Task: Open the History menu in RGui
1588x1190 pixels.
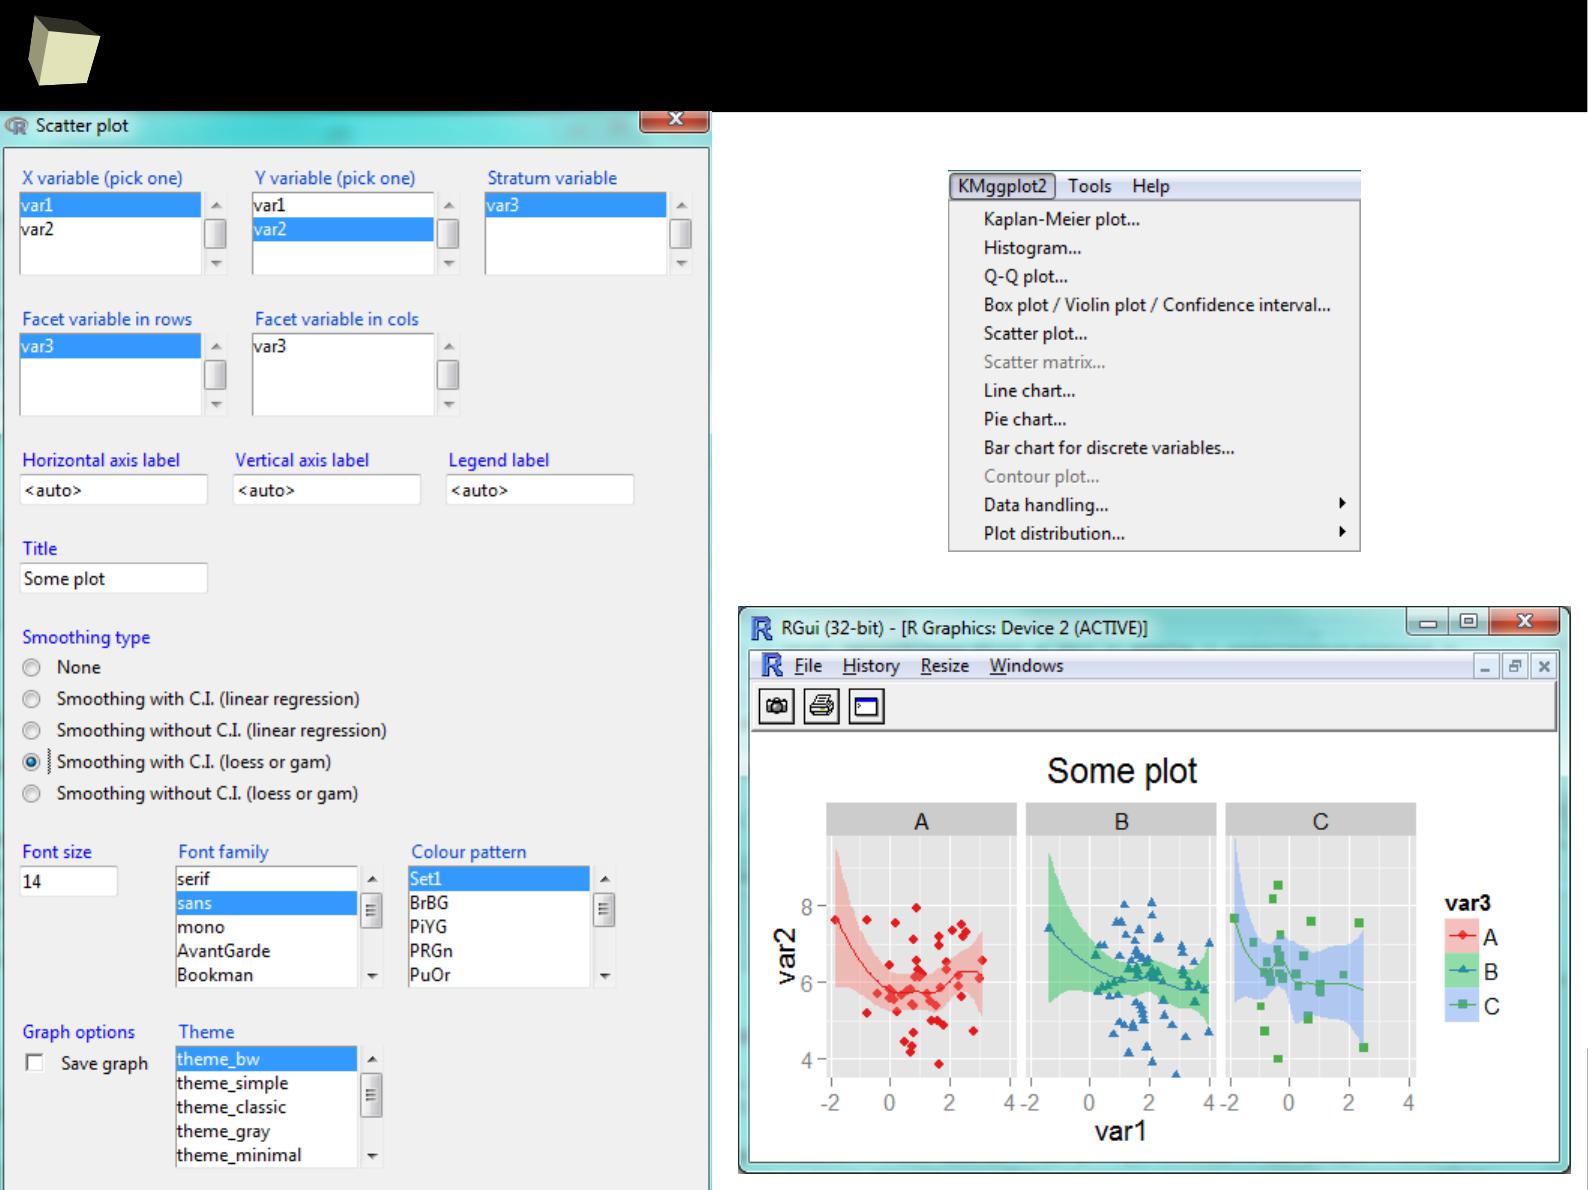Action: pos(871,666)
